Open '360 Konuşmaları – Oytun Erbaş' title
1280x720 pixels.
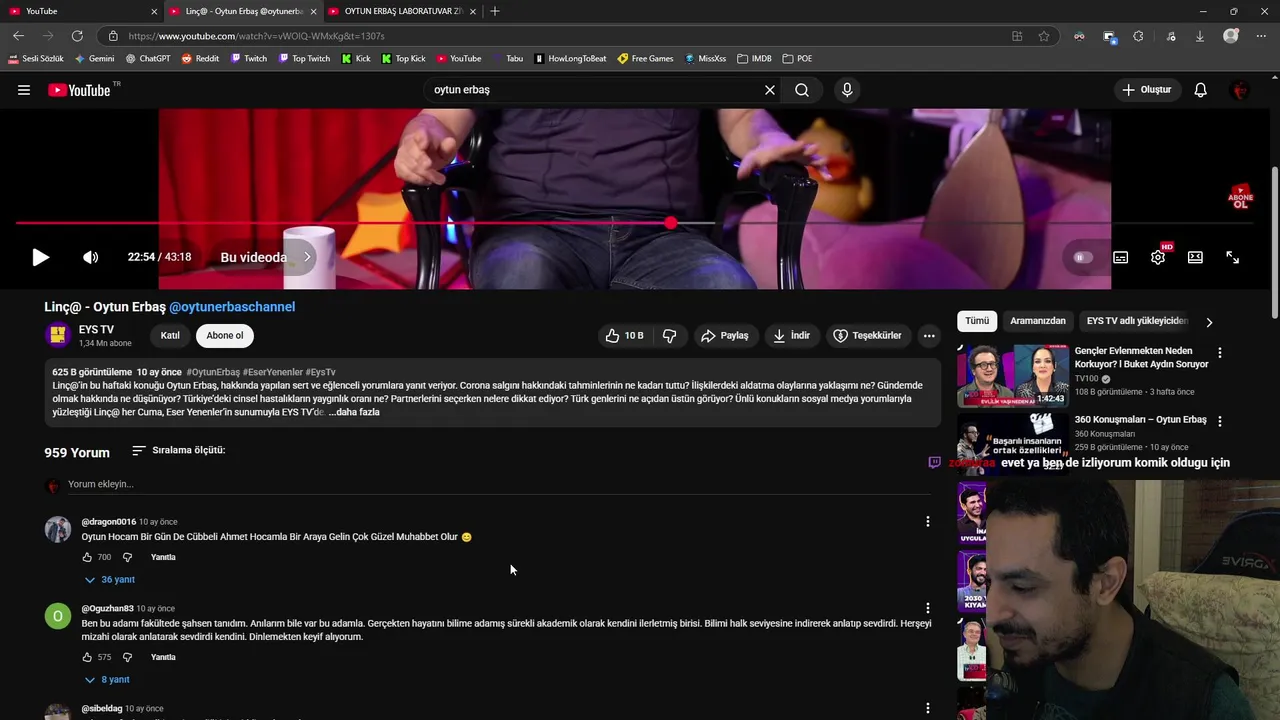1141,420
